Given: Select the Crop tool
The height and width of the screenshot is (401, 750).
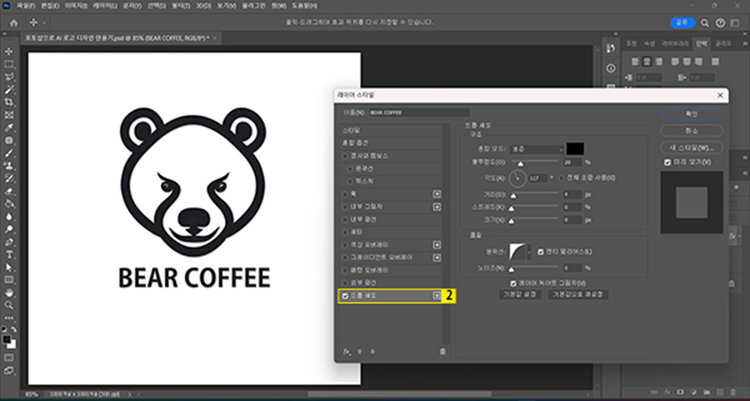Looking at the screenshot, I should pyautogui.click(x=9, y=101).
